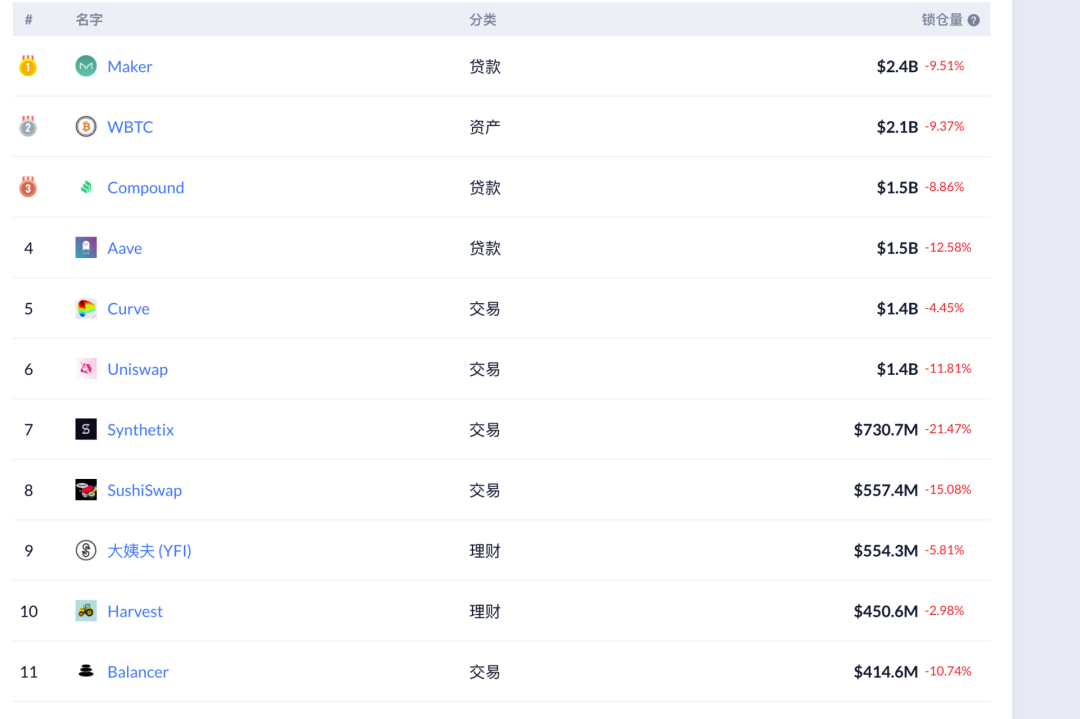Open the Maker project link

130,67
